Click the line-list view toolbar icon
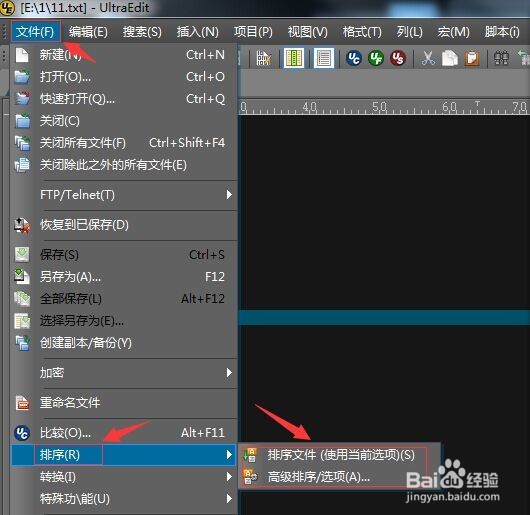Screen dimensions: 530x515 tap(324, 58)
